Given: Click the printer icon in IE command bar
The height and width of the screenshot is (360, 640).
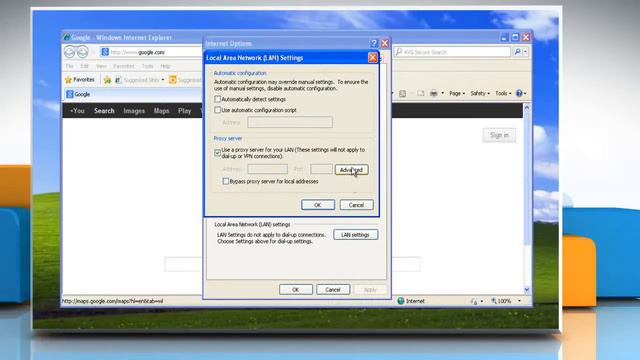Looking at the screenshot, I should coord(433,93).
